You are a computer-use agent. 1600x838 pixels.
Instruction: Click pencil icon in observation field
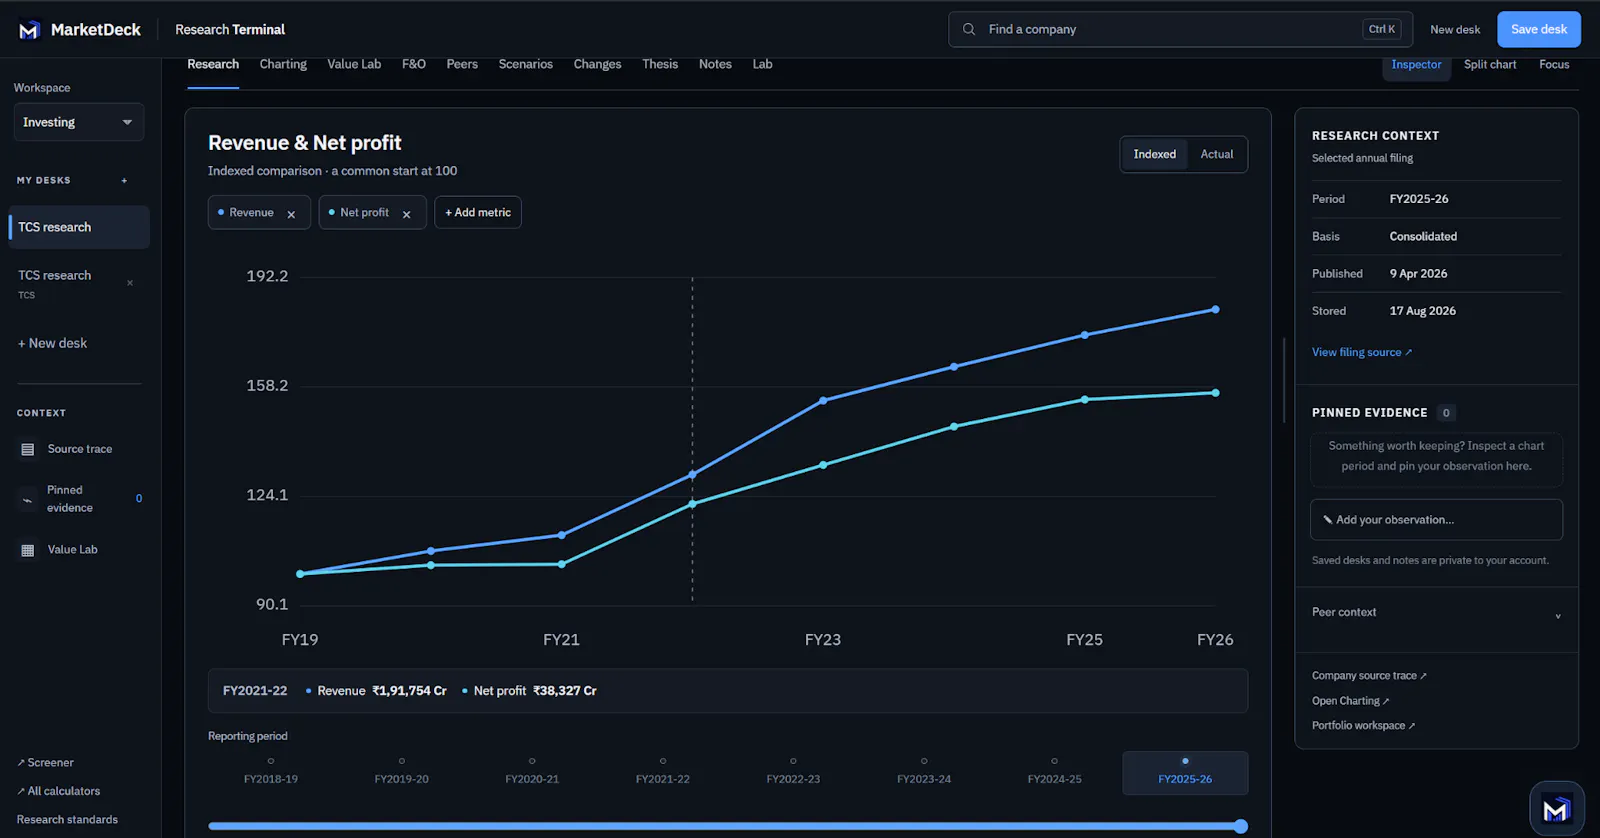pos(1327,520)
